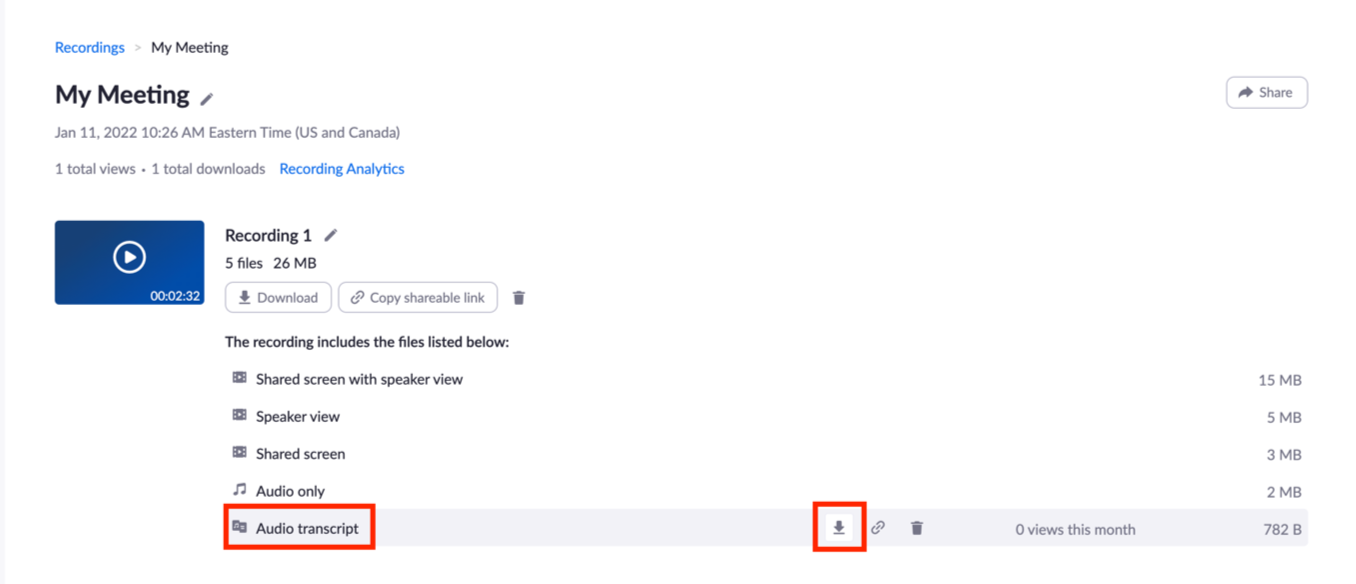The height and width of the screenshot is (584, 1356).
Task: Select the Audio transcript file name
Action: (307, 528)
